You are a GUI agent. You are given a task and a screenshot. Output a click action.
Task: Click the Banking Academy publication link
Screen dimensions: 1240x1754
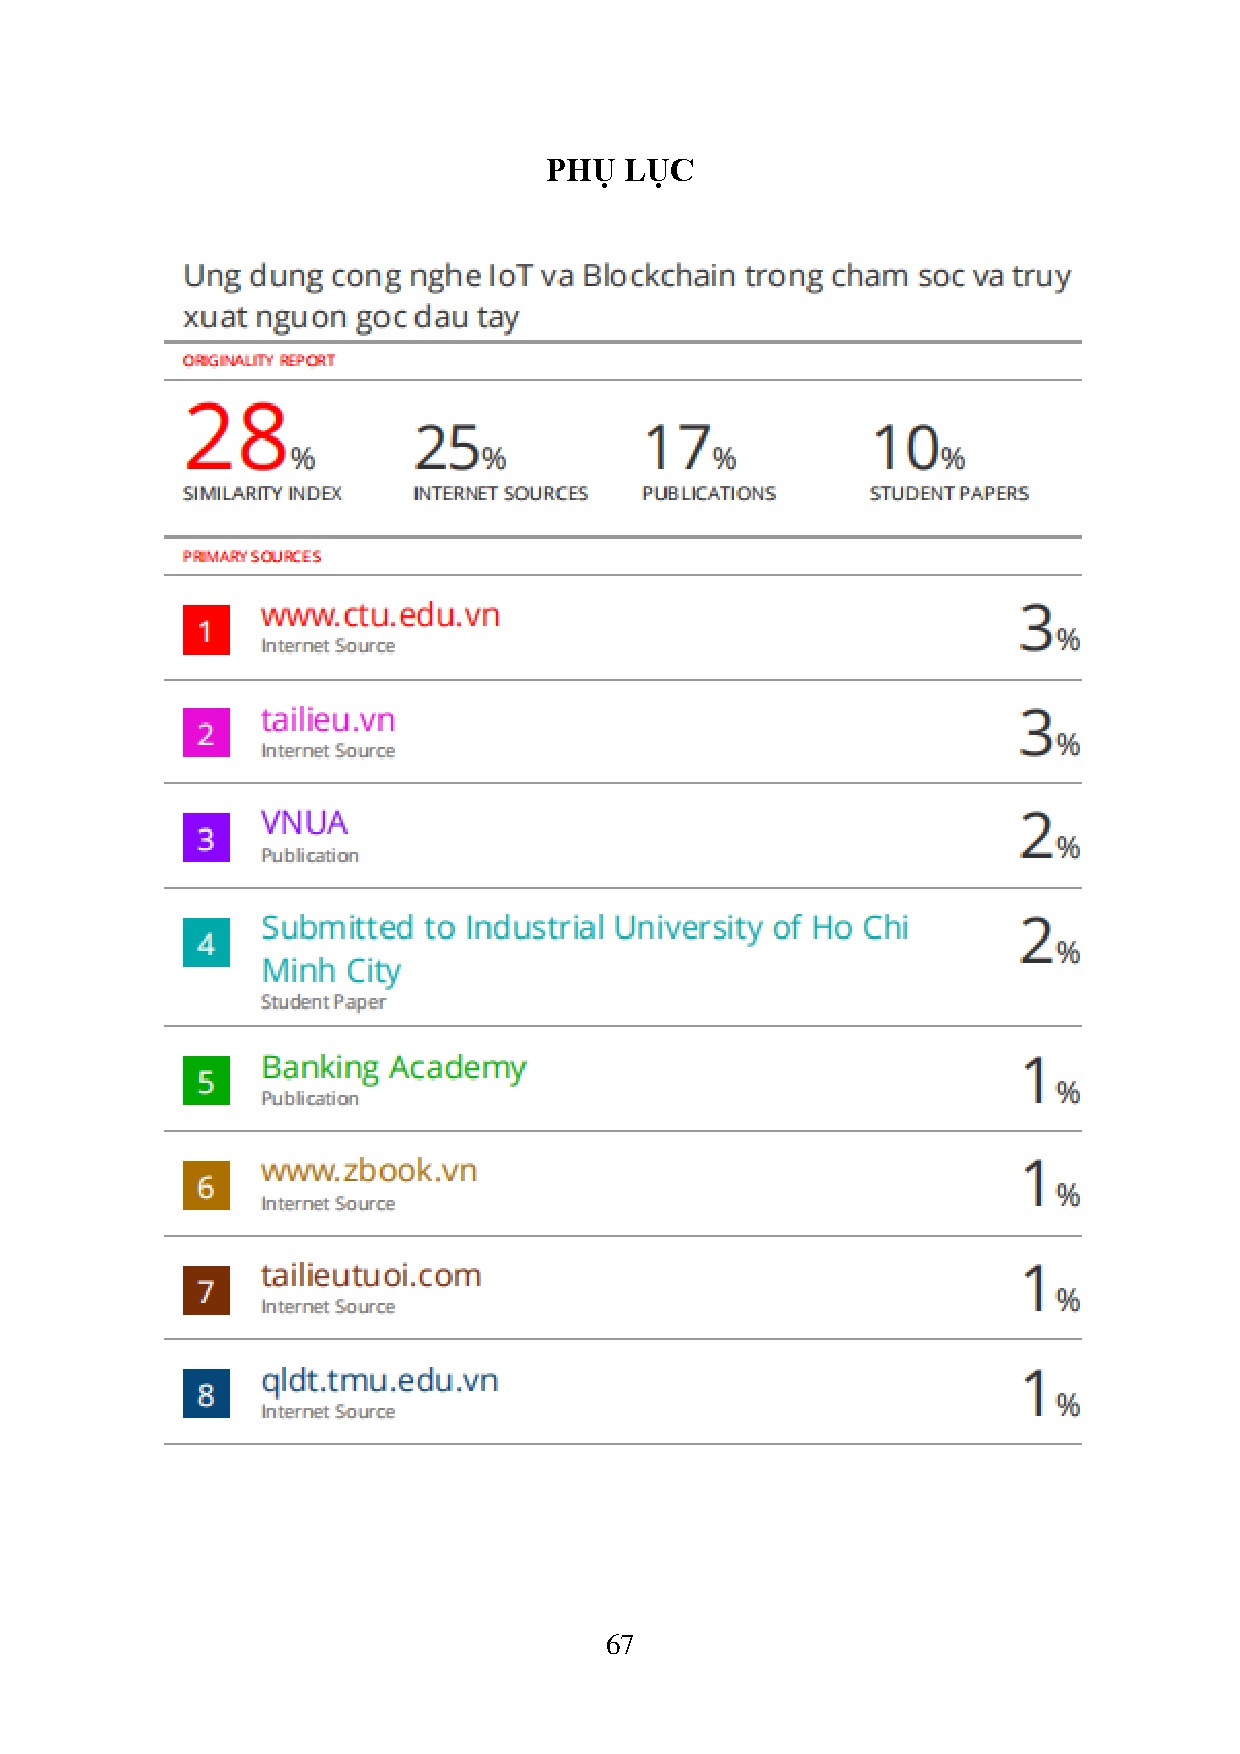pyautogui.click(x=393, y=1068)
